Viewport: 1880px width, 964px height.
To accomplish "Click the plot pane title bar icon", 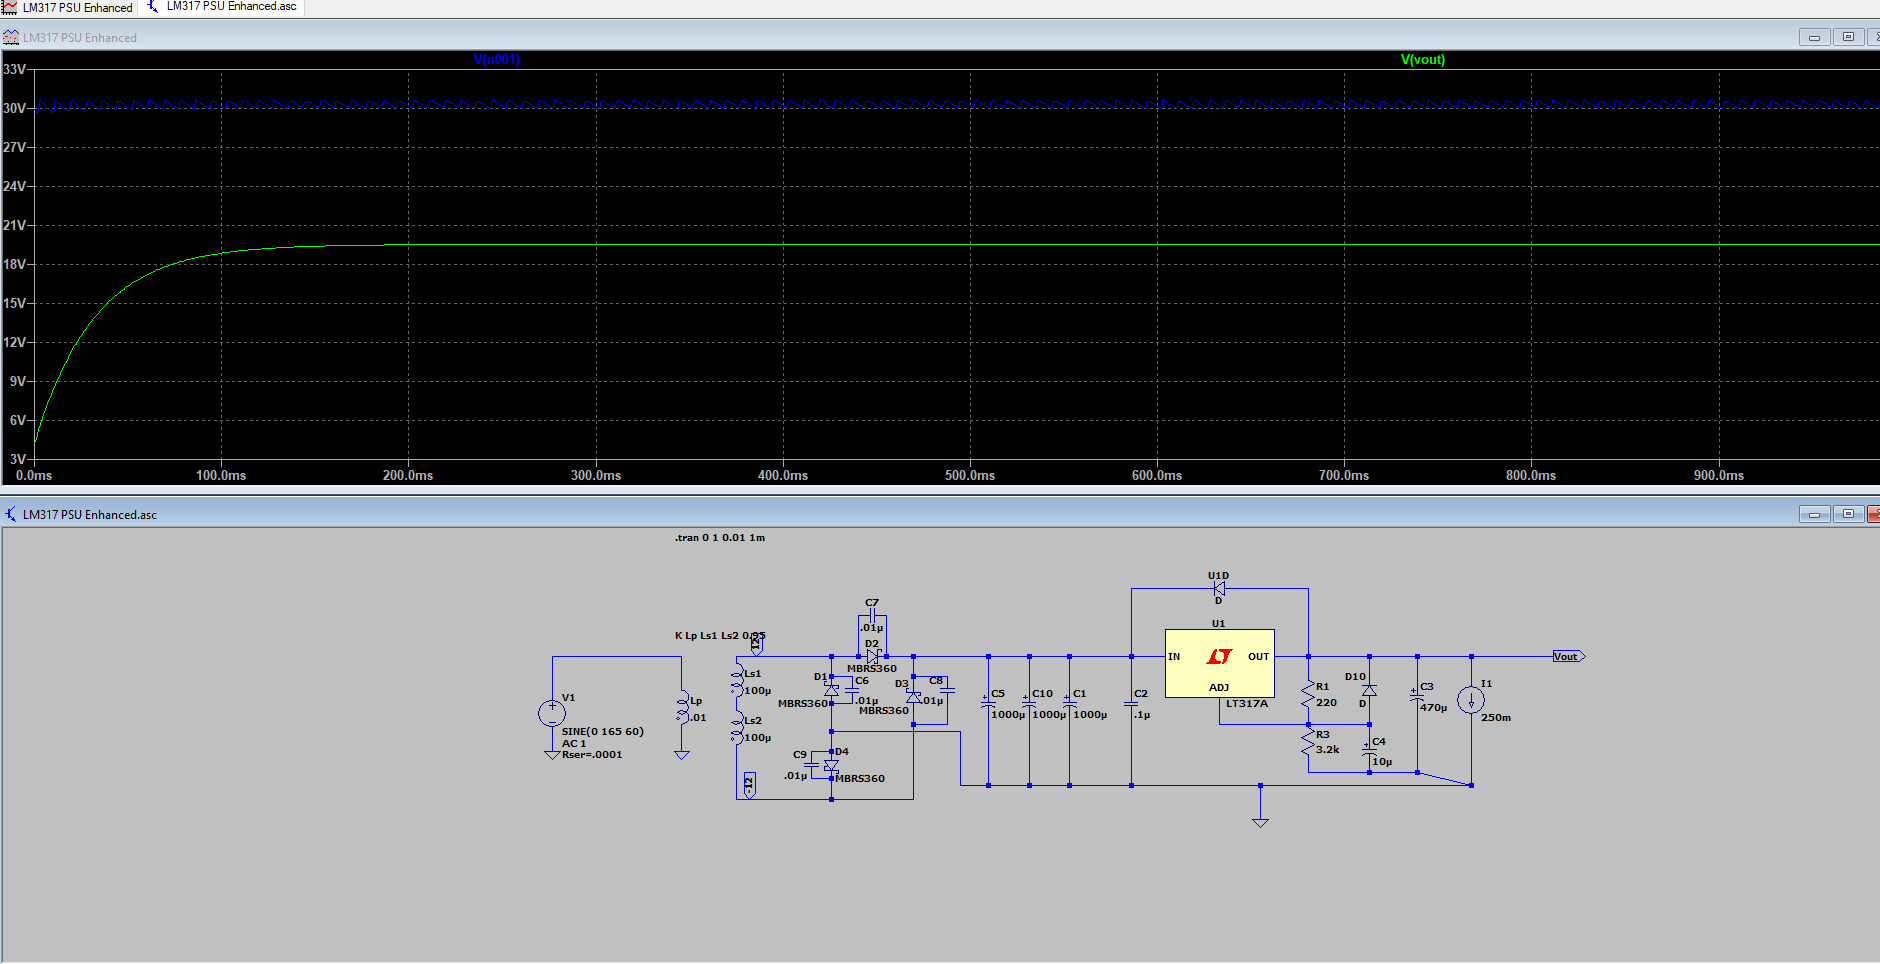I will pos(11,37).
